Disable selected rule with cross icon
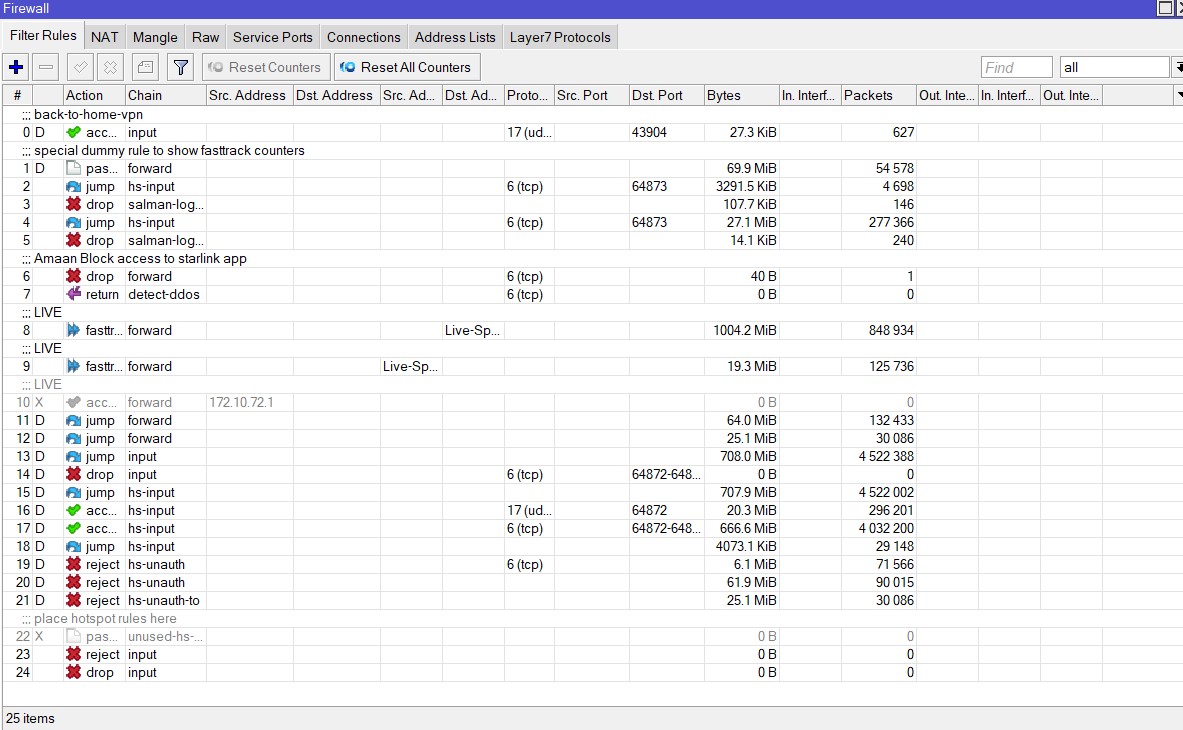 pyautogui.click(x=110, y=67)
